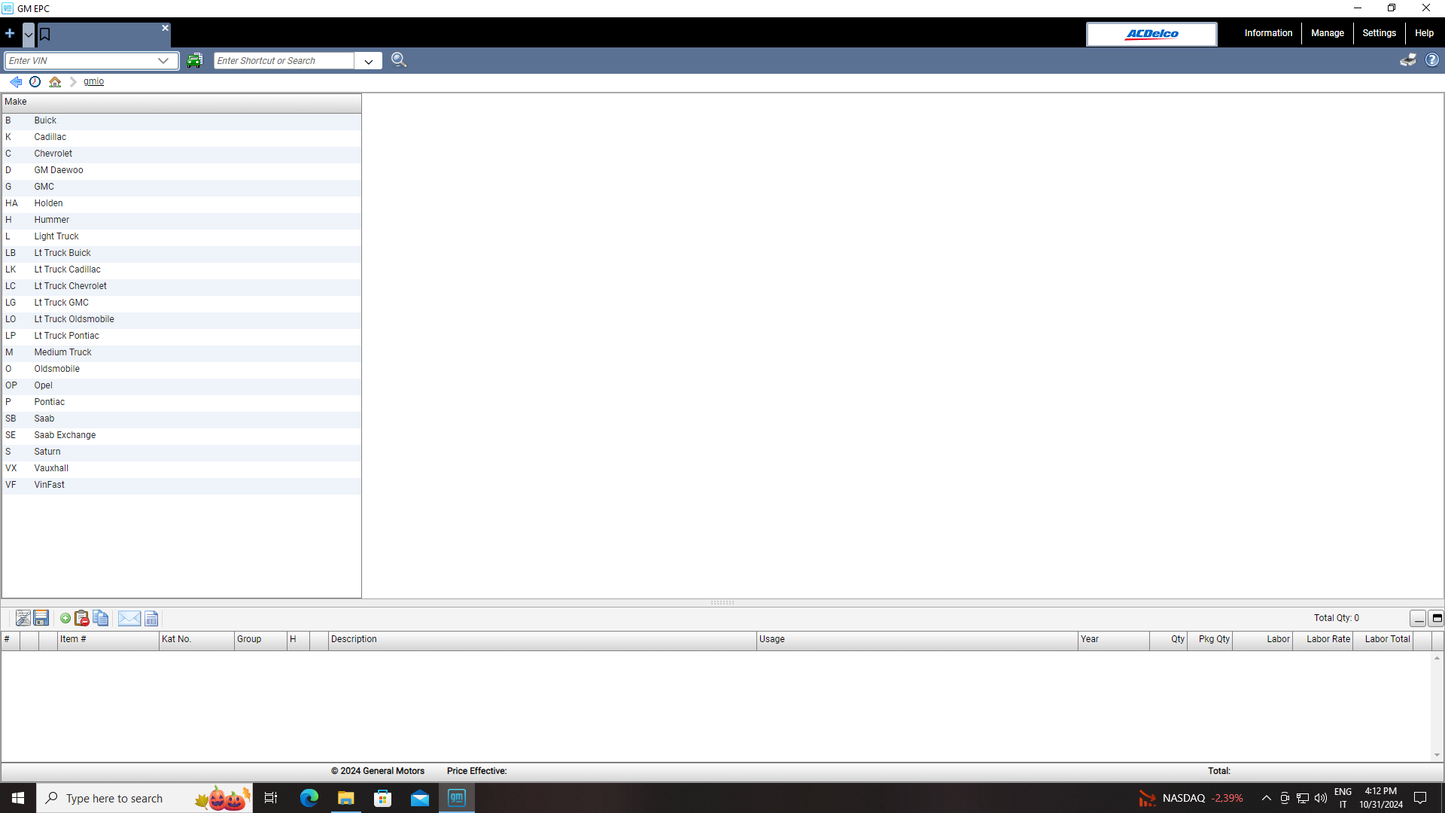Select the Lt Truck Oldsmobile row
This screenshot has height=813, width=1445.
pos(181,319)
